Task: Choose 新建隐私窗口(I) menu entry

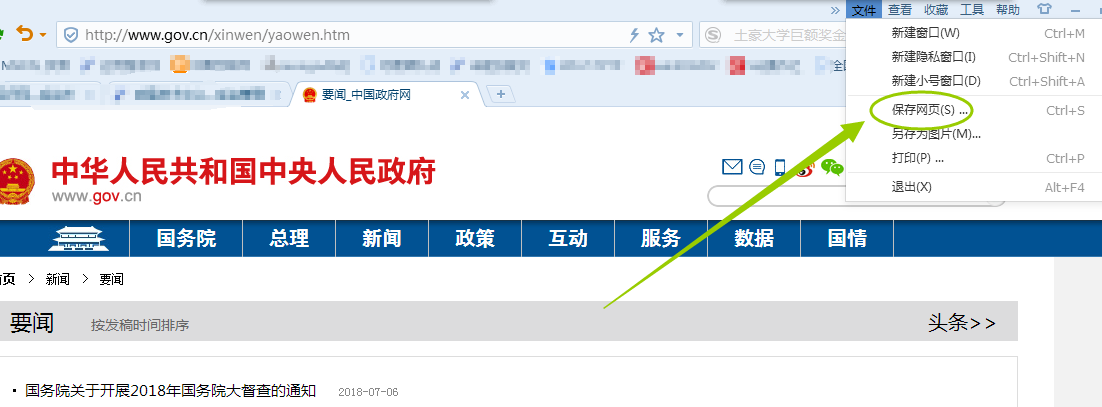Action: pos(933,57)
